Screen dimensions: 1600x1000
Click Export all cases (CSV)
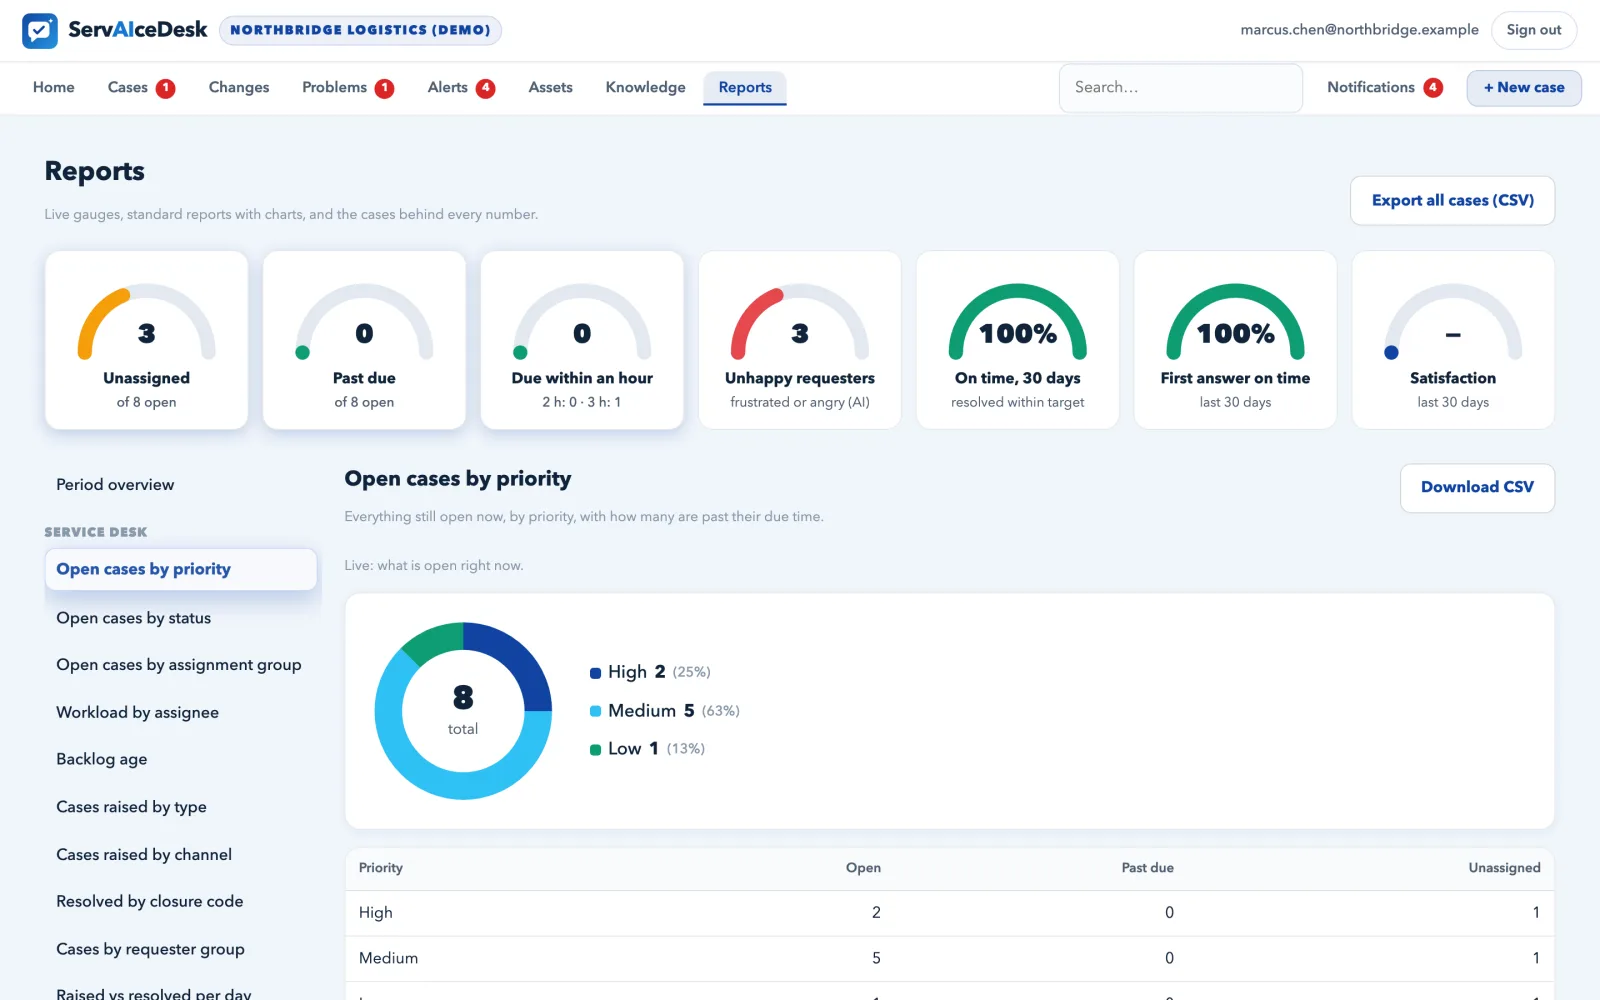click(1453, 201)
